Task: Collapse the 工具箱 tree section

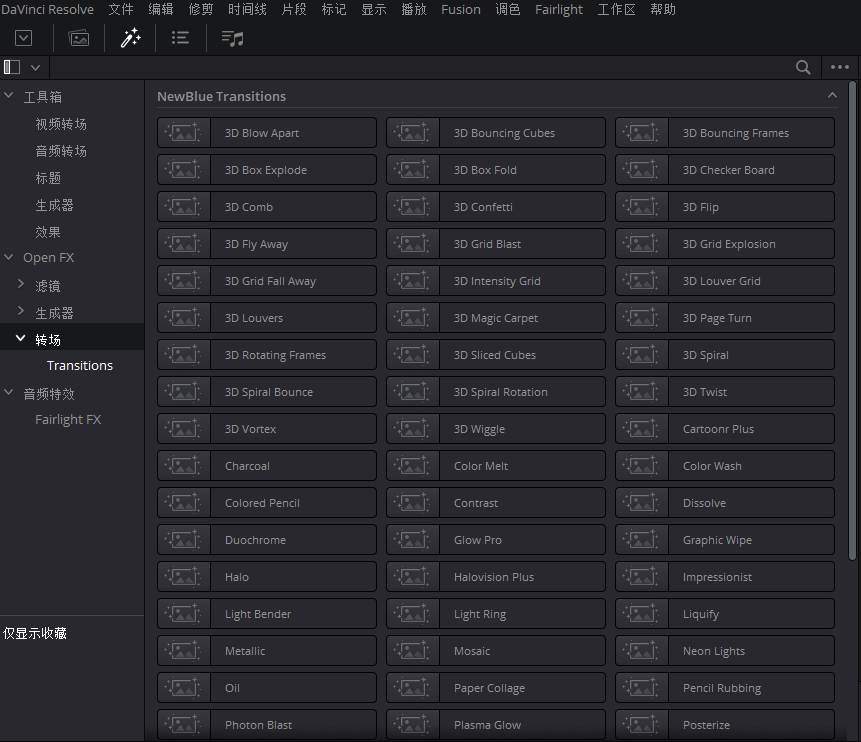Action: (9, 96)
